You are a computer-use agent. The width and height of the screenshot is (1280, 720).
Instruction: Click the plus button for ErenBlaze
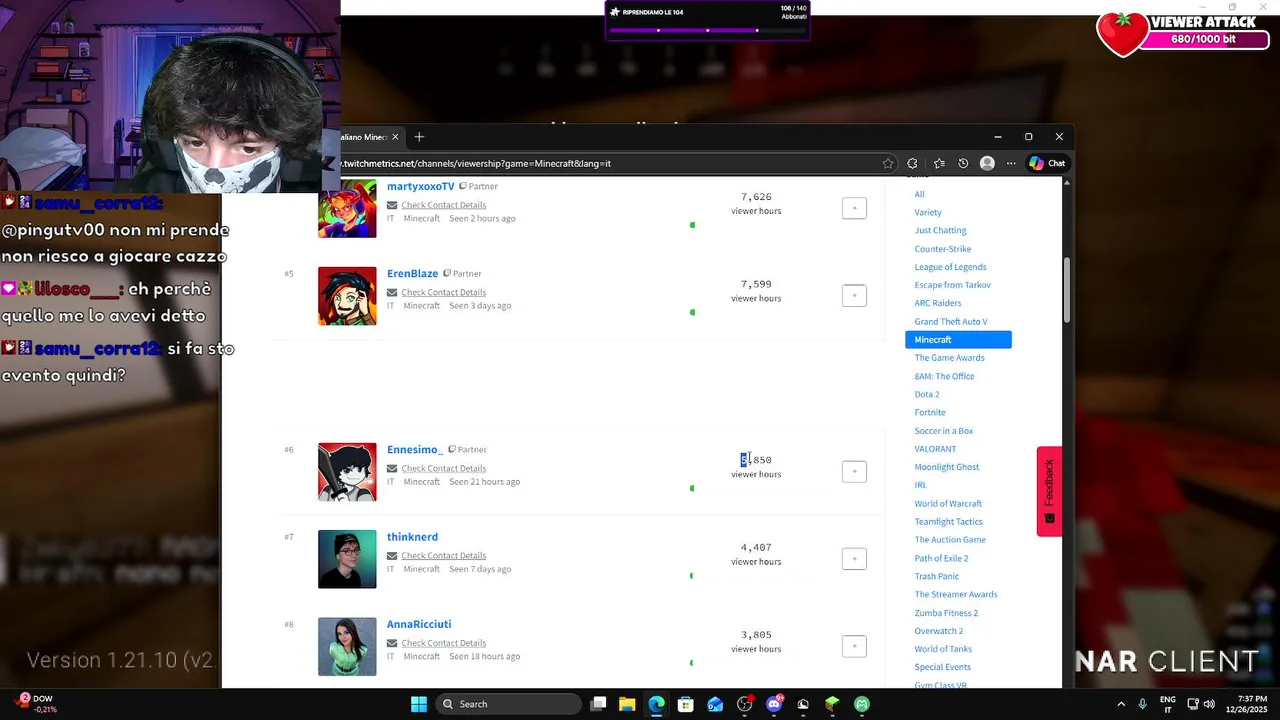coord(854,295)
